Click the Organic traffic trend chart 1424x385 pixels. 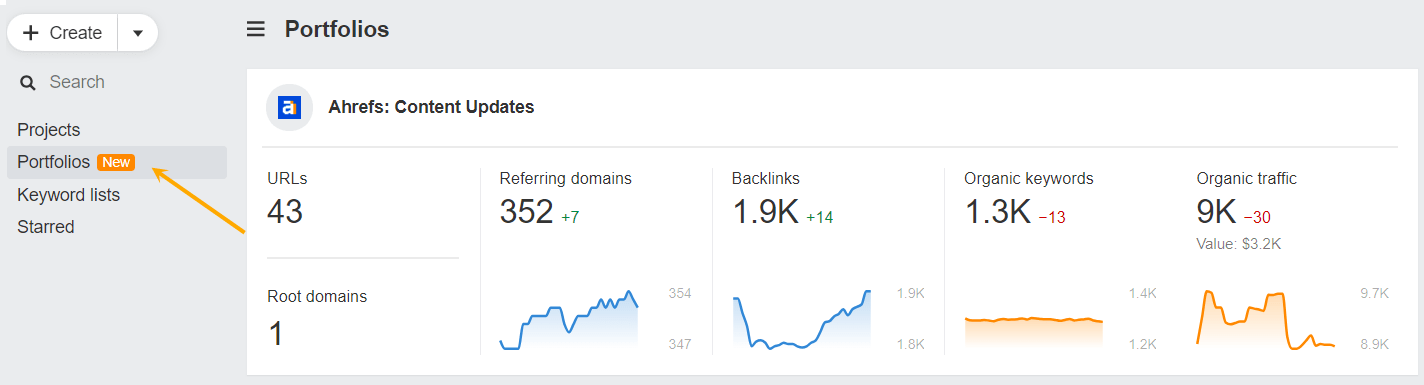tap(1265, 320)
